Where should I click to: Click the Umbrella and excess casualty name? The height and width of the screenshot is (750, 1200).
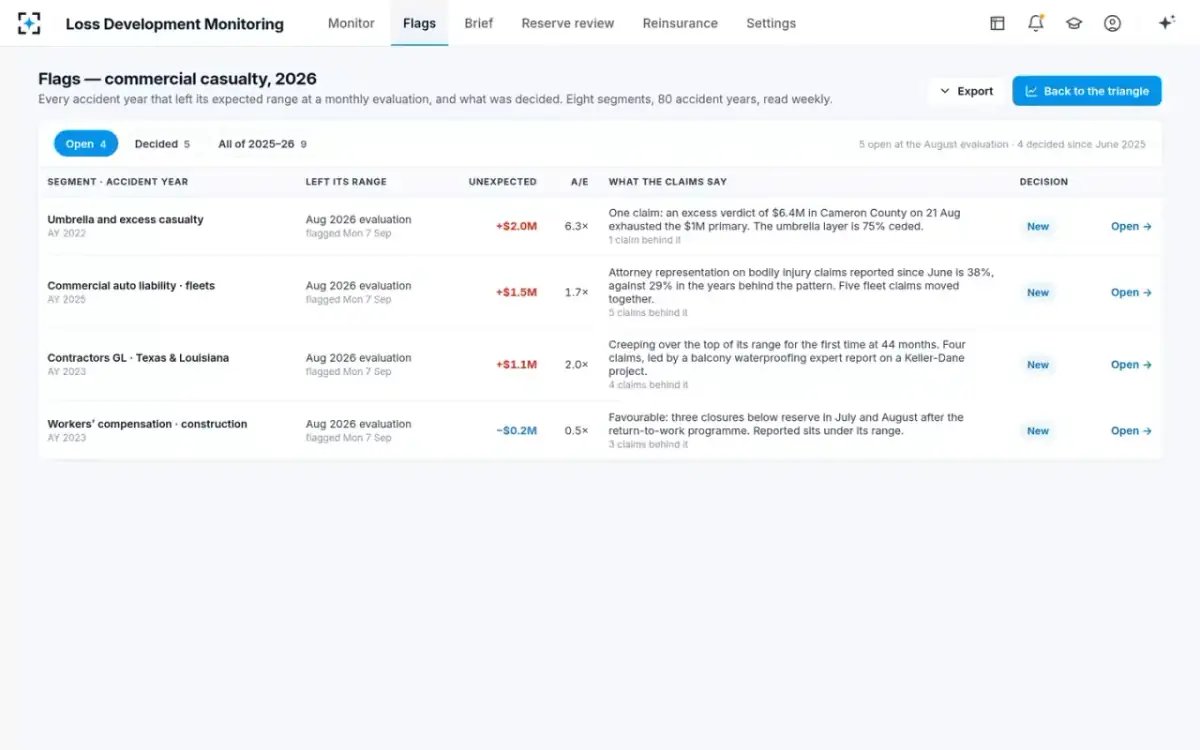point(125,219)
